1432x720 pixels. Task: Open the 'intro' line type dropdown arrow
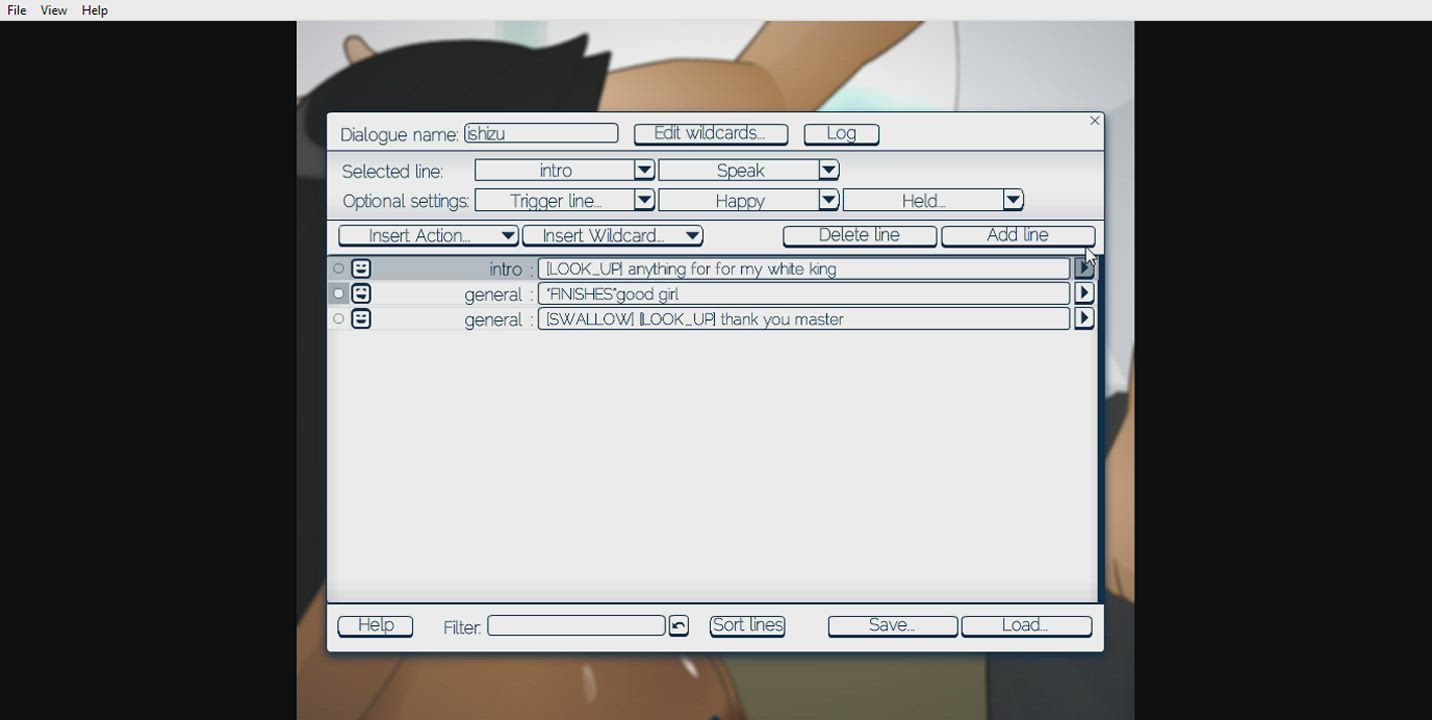[644, 171]
